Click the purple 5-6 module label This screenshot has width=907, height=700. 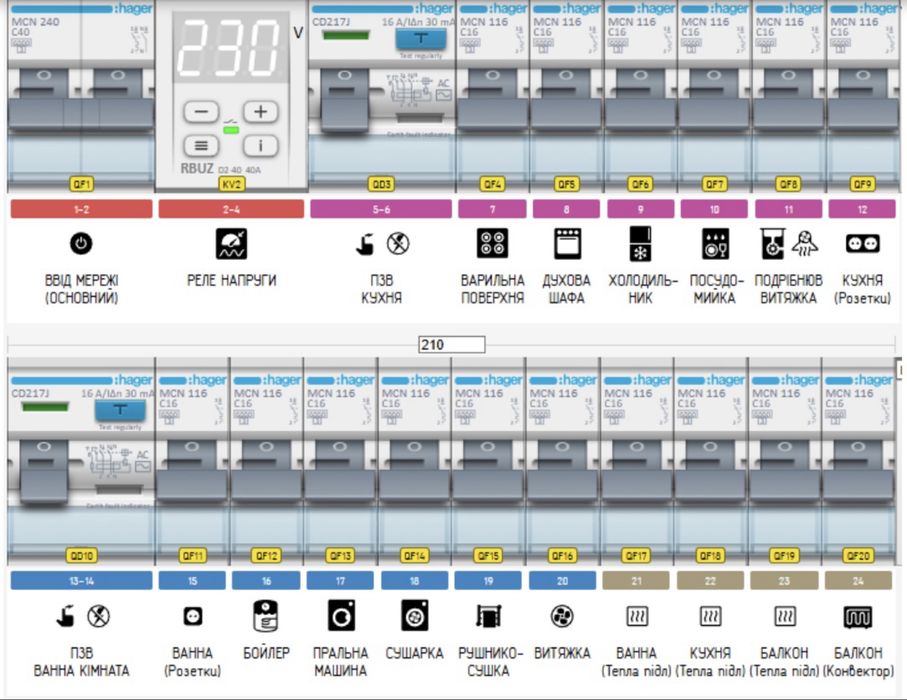click(x=381, y=209)
